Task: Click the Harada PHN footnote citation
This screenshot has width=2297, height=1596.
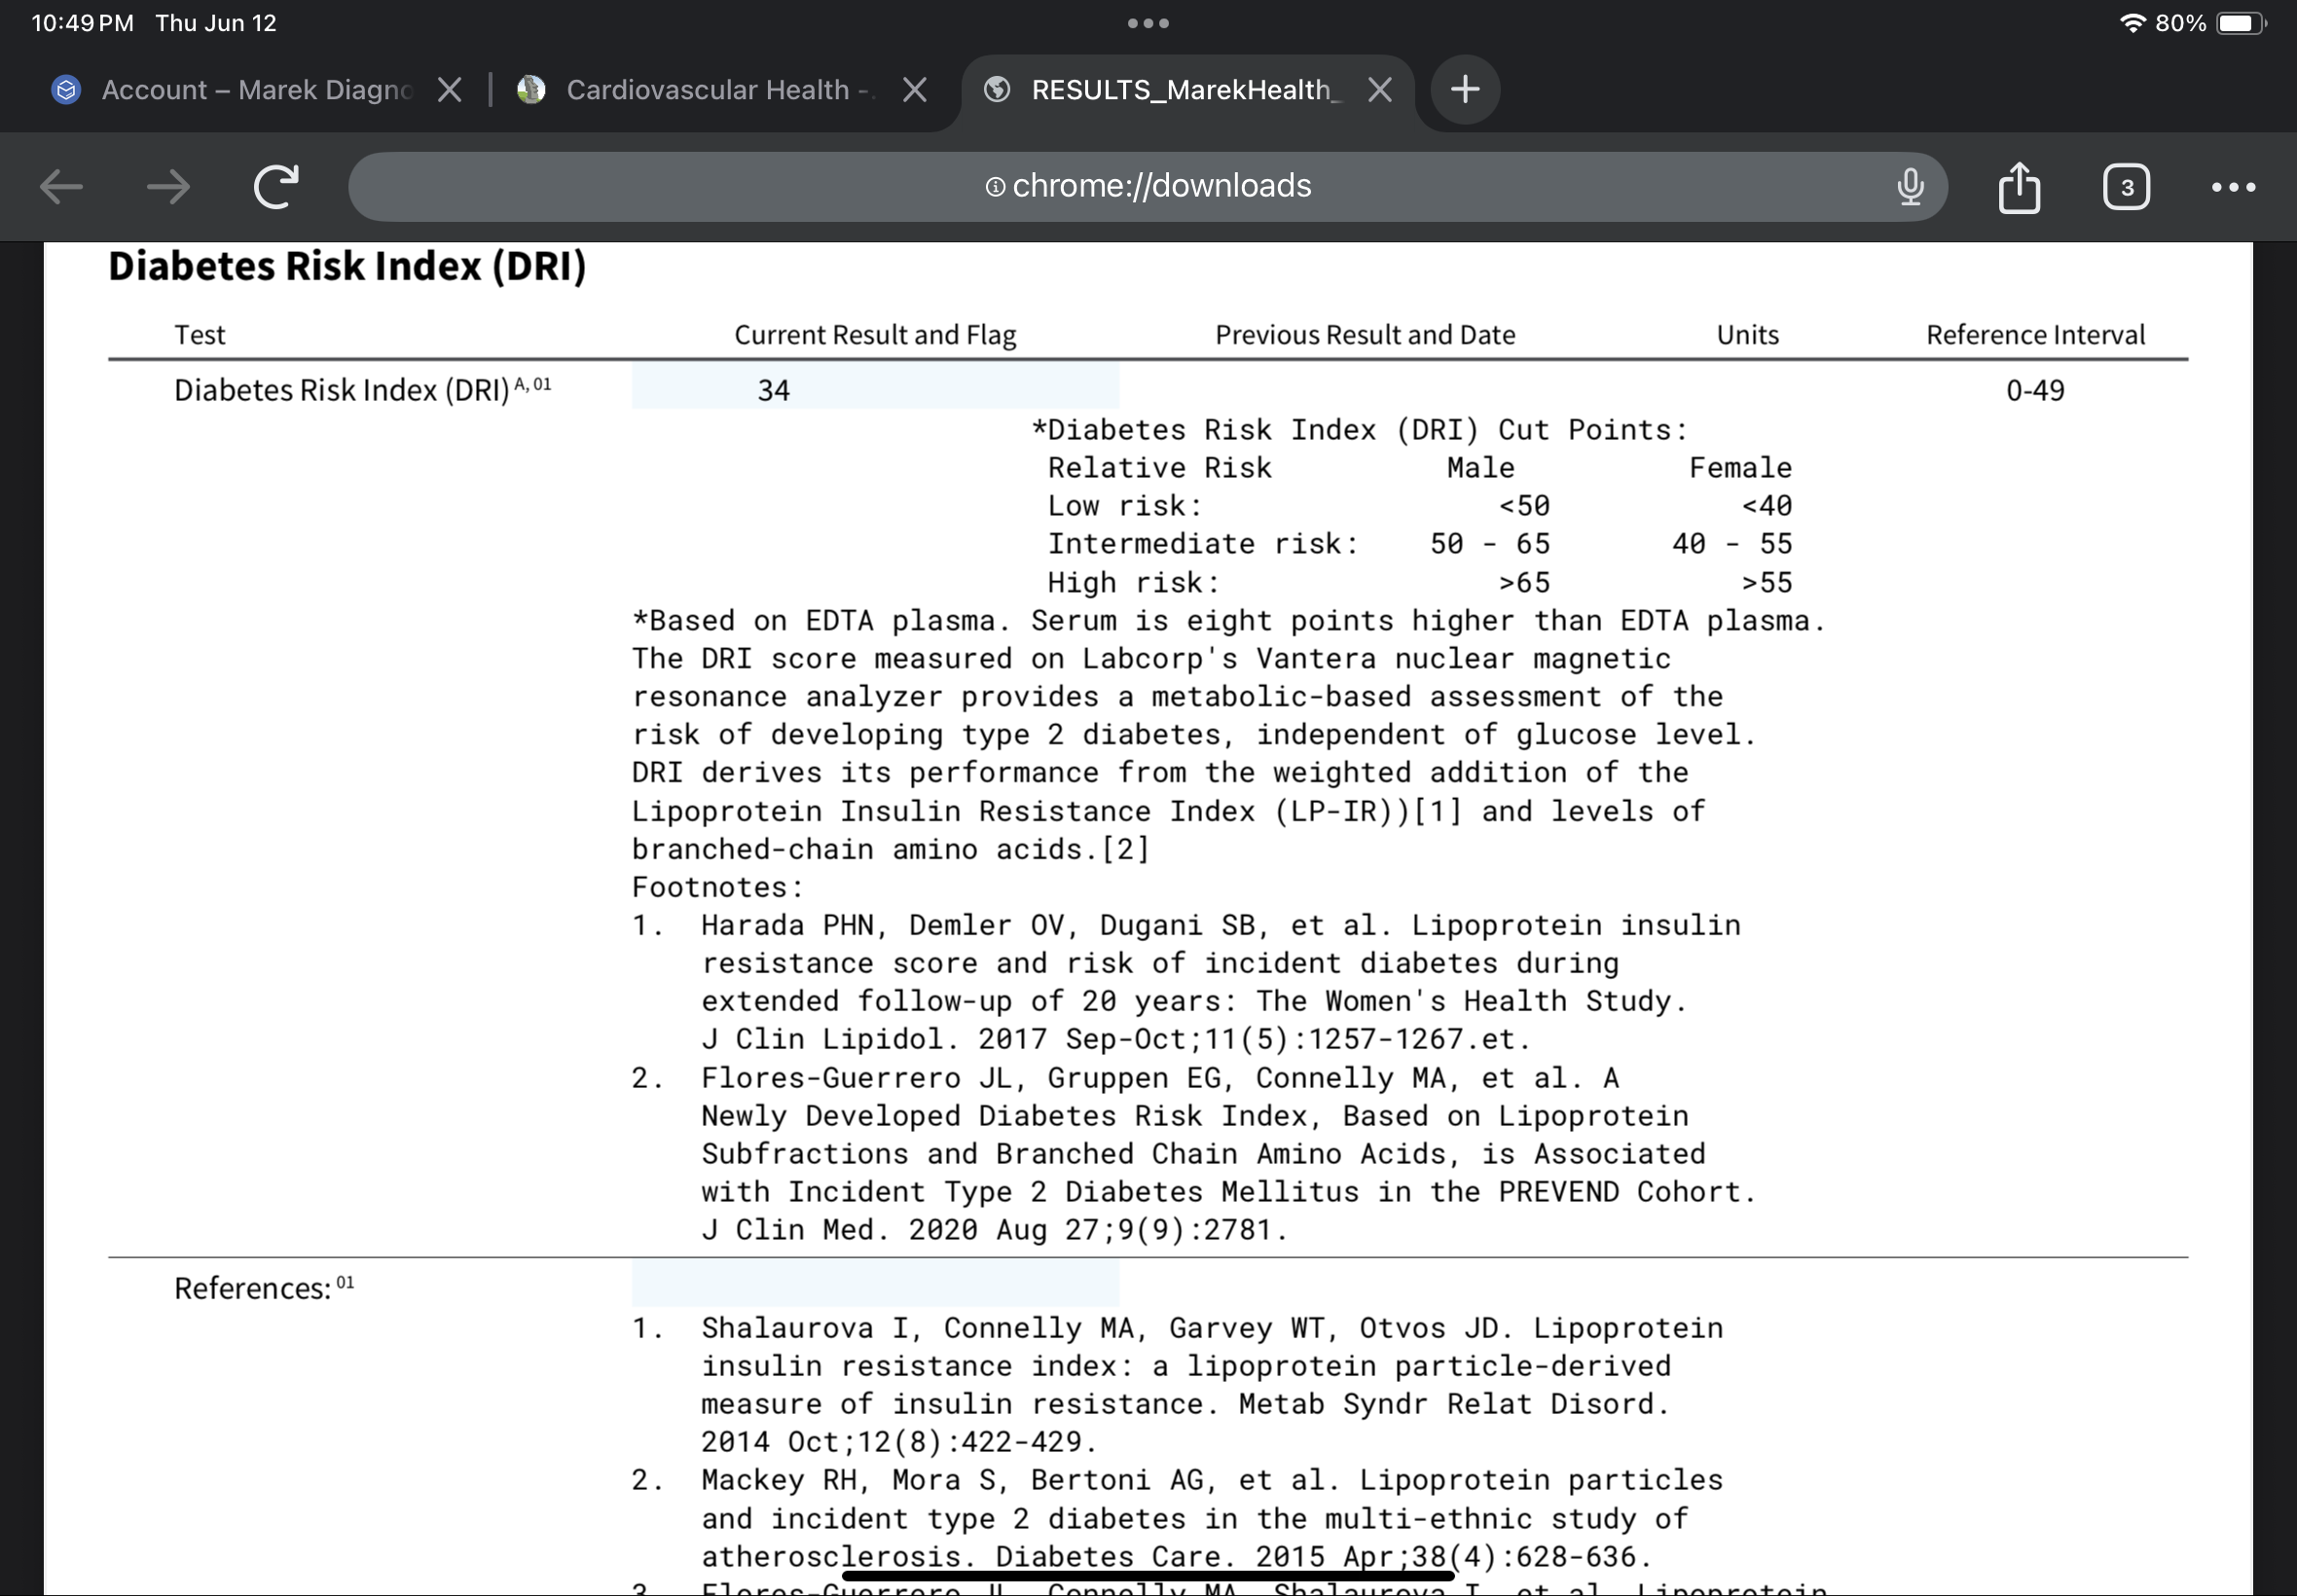Action: [x=1220, y=982]
